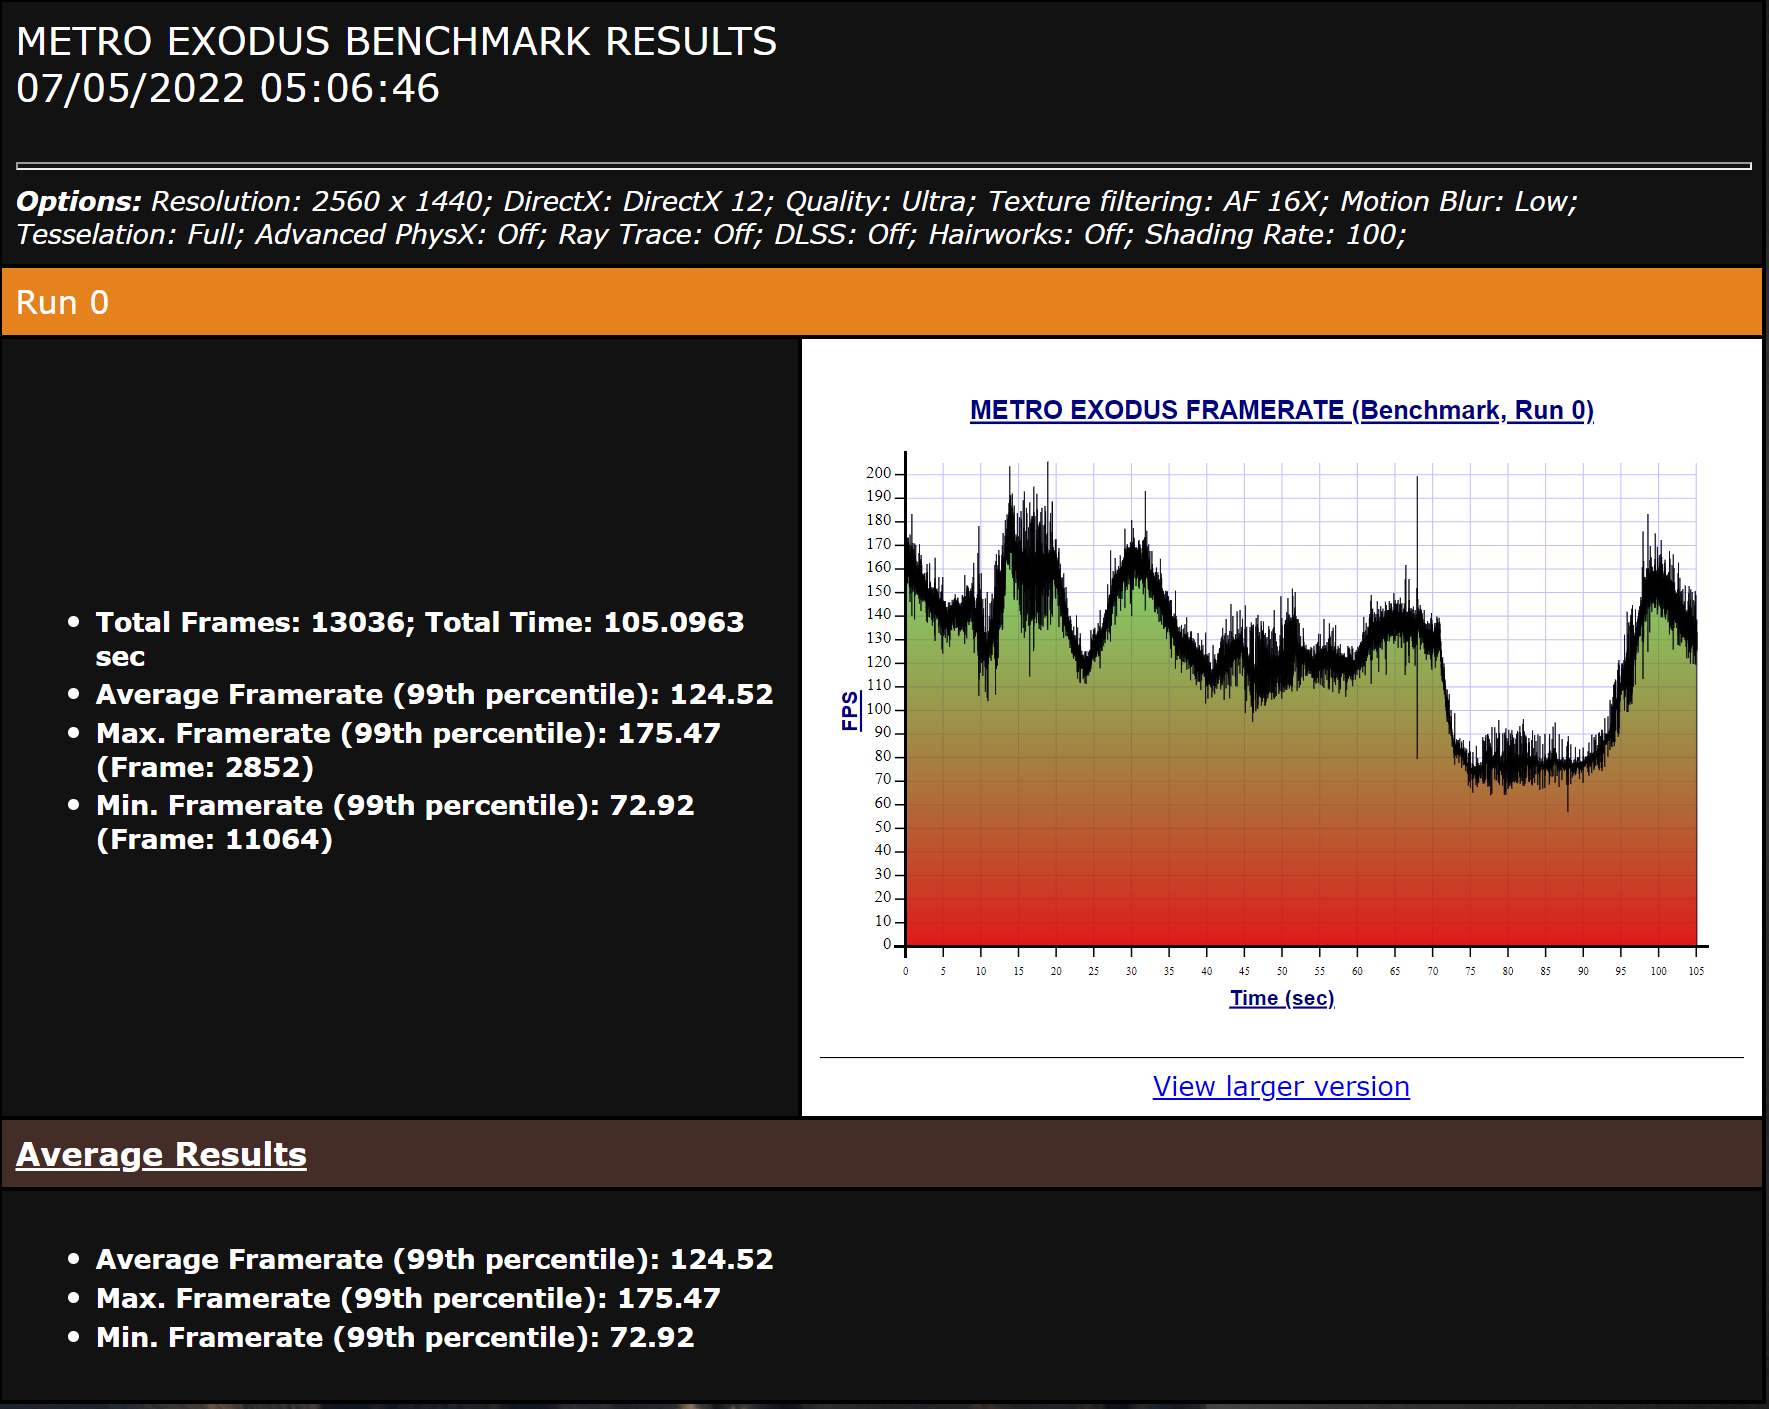Select the 07/05/2022 05:06:46 timestamp
The width and height of the screenshot is (1769, 1409).
click(228, 89)
